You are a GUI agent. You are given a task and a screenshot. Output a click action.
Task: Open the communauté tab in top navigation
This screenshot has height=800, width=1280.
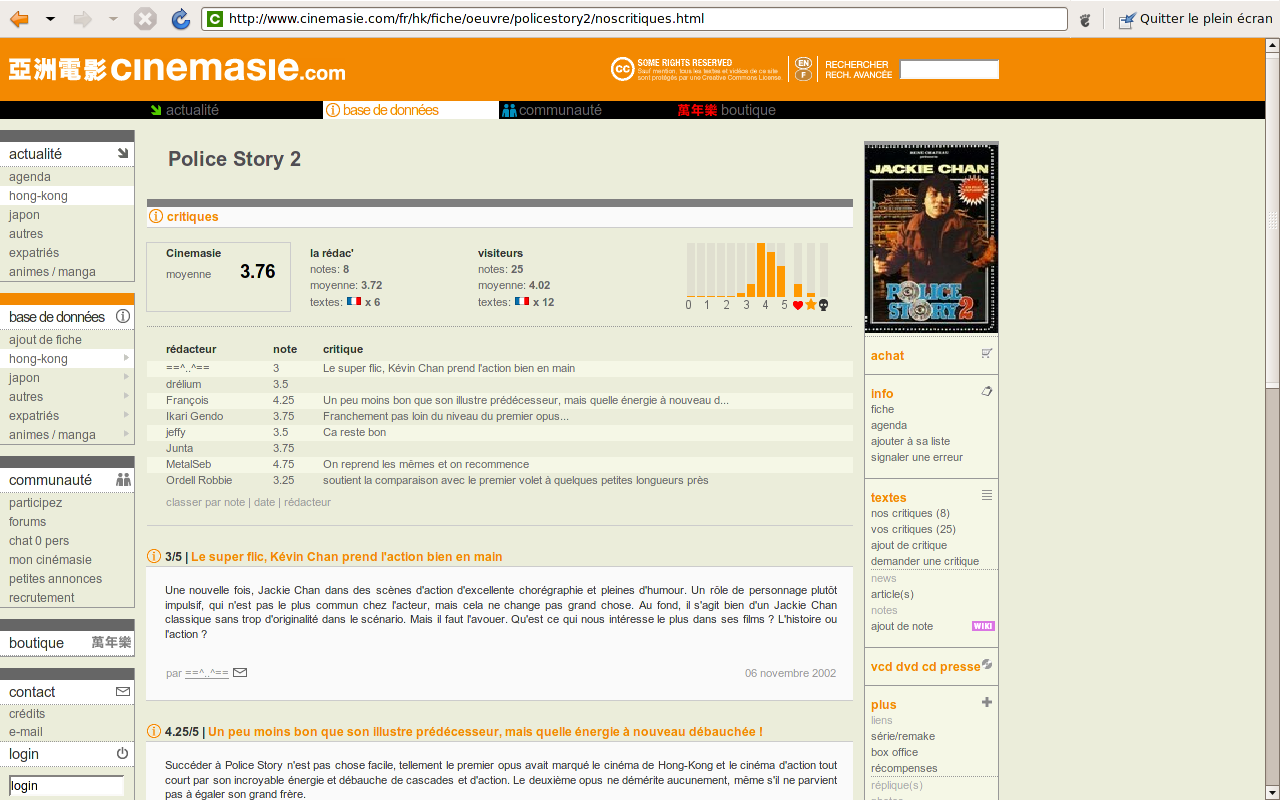click(560, 110)
